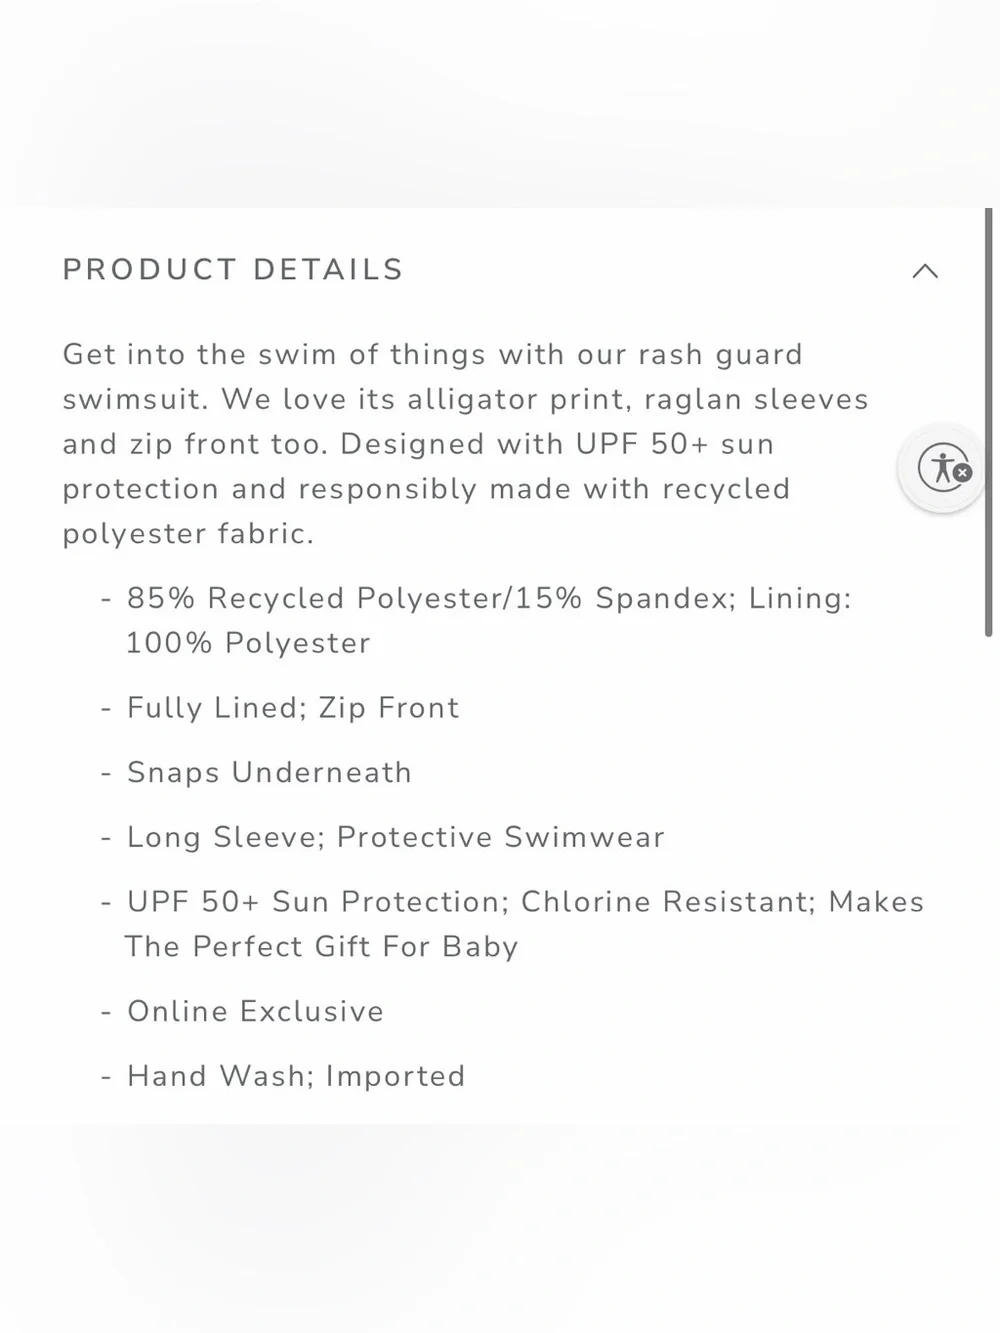The image size is (1000, 1333).
Task: Click the 'polyester fabric.' ending line
Action: (188, 534)
